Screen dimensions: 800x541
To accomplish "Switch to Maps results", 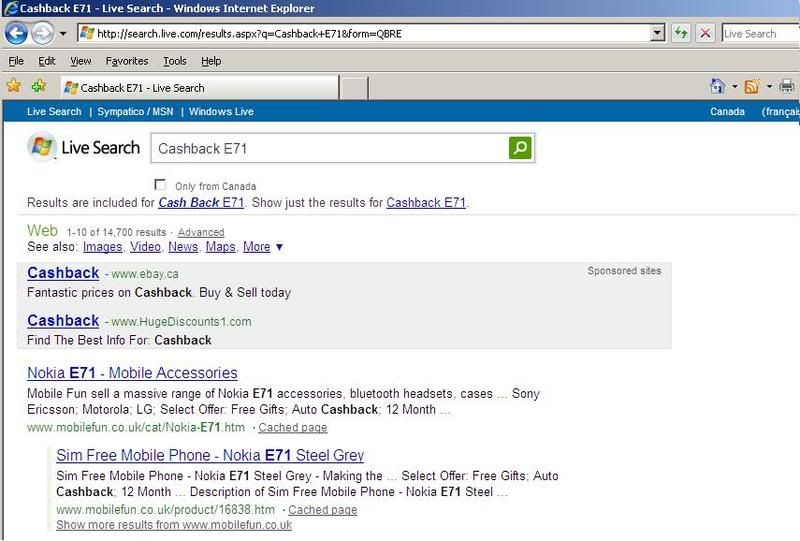I will 220,247.
